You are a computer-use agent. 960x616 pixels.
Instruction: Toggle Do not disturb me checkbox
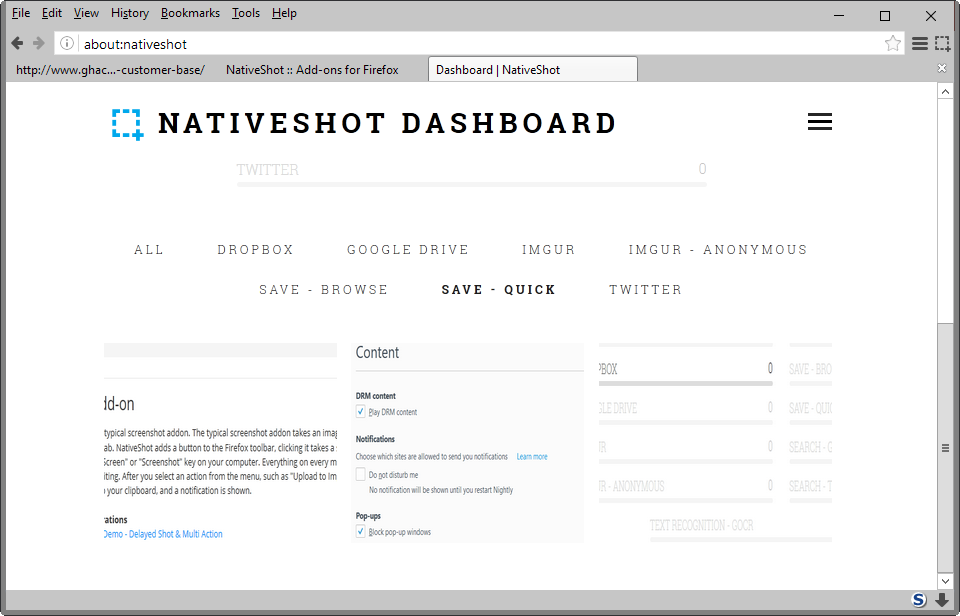click(361, 475)
